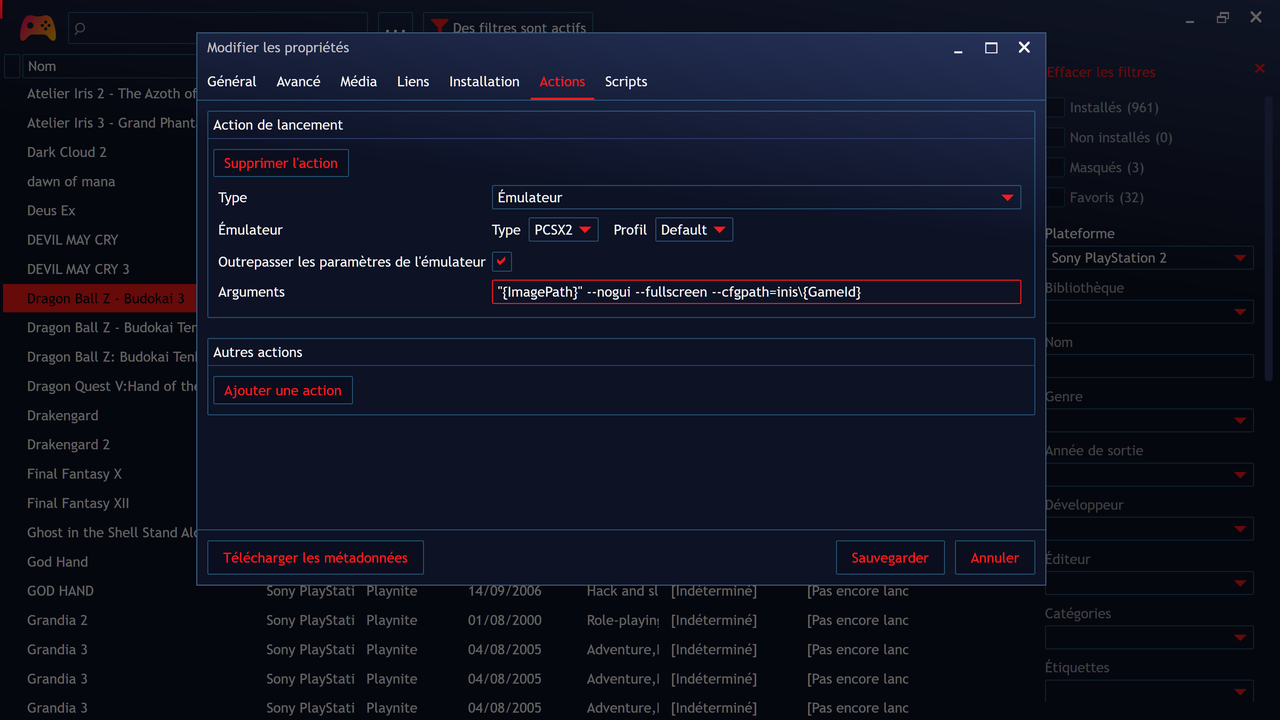Viewport: 1280px width, 720px height.
Task: Switch to the Avancé tab
Action: (298, 82)
